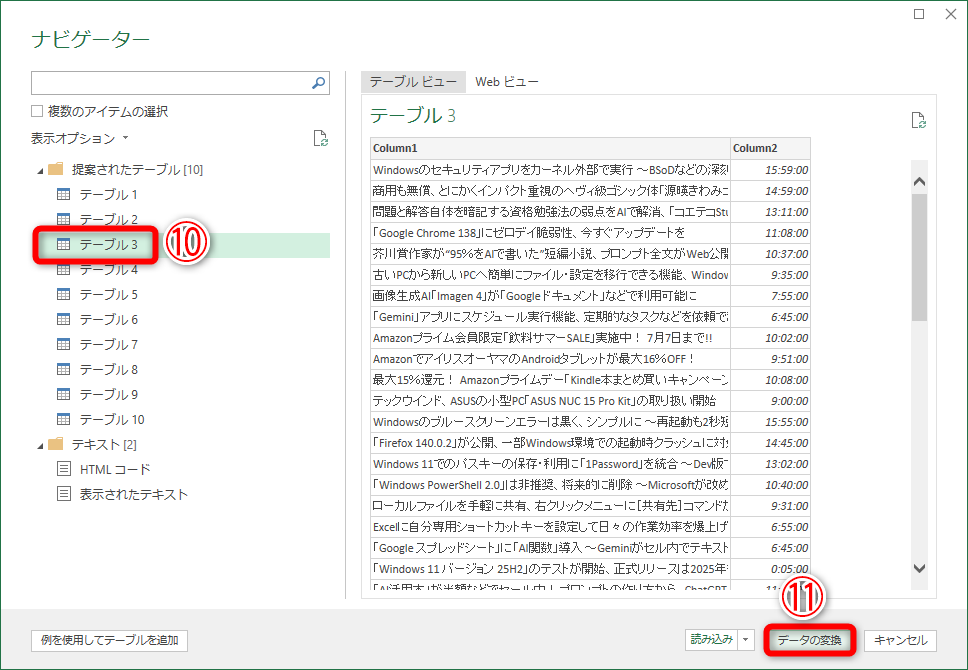The height and width of the screenshot is (670, 968).
Task: Click the folder icon of 提案されたテーブル
Action: pos(54,169)
